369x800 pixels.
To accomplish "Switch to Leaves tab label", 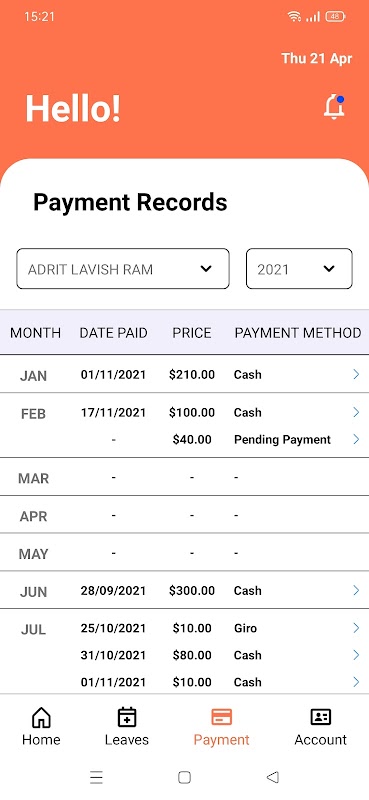I will (127, 740).
